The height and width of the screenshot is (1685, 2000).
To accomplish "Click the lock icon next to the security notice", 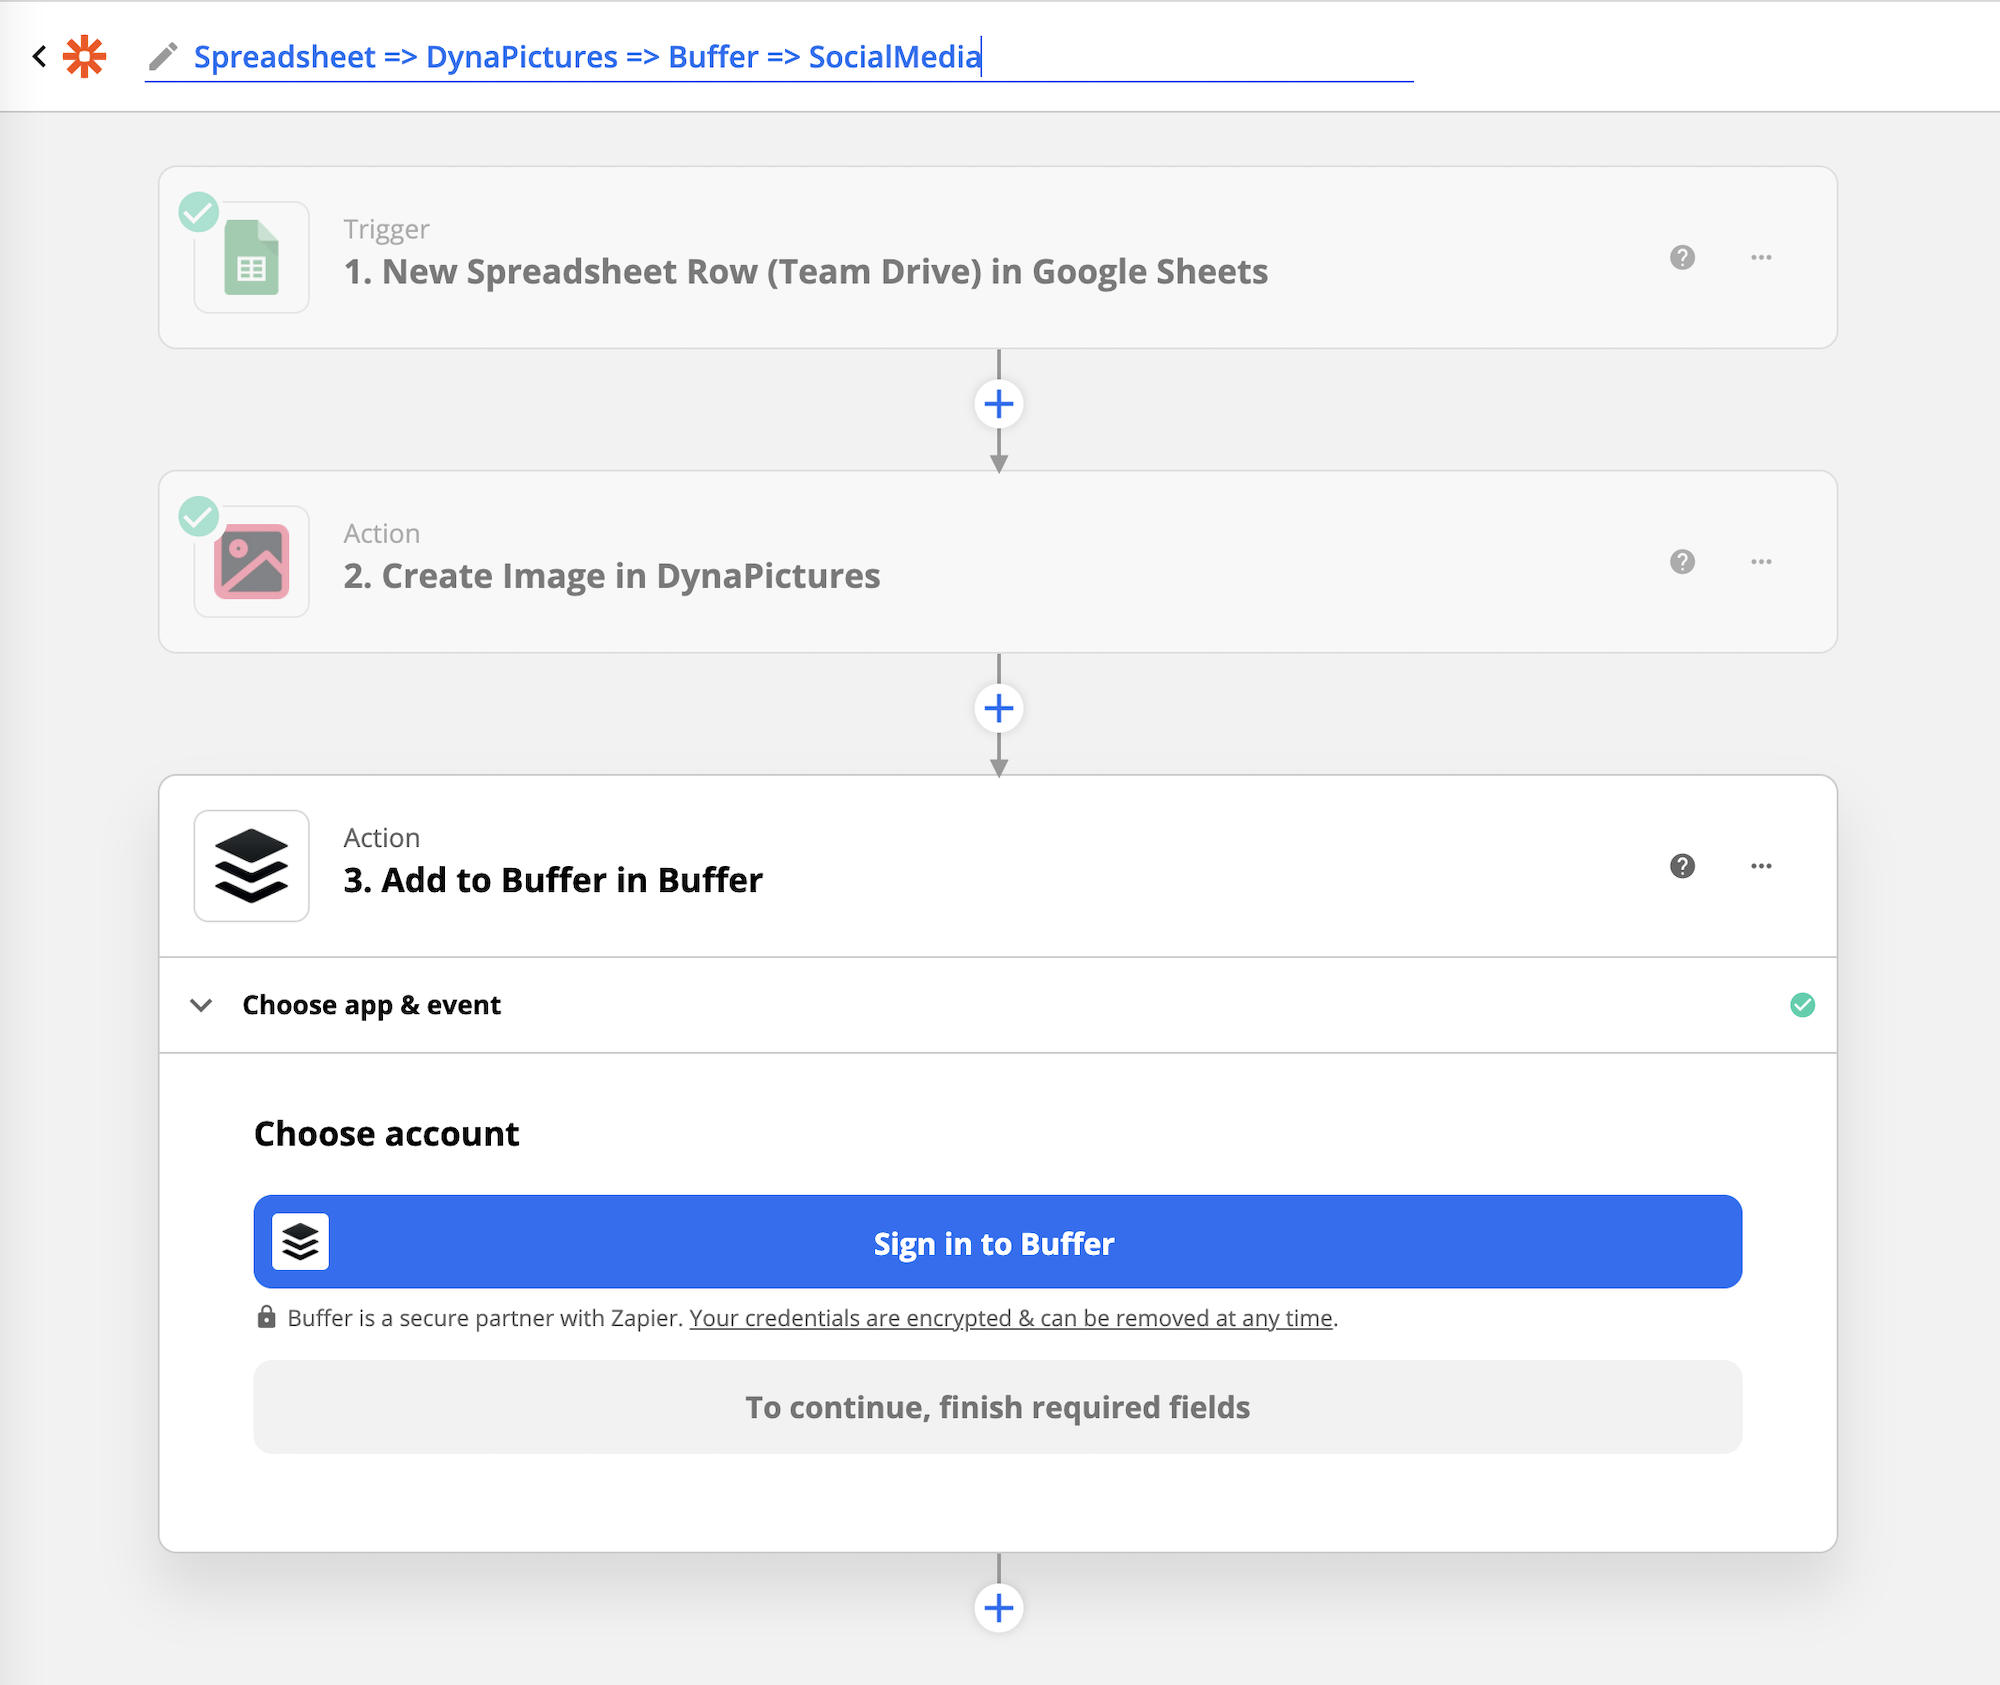I will 266,1318.
